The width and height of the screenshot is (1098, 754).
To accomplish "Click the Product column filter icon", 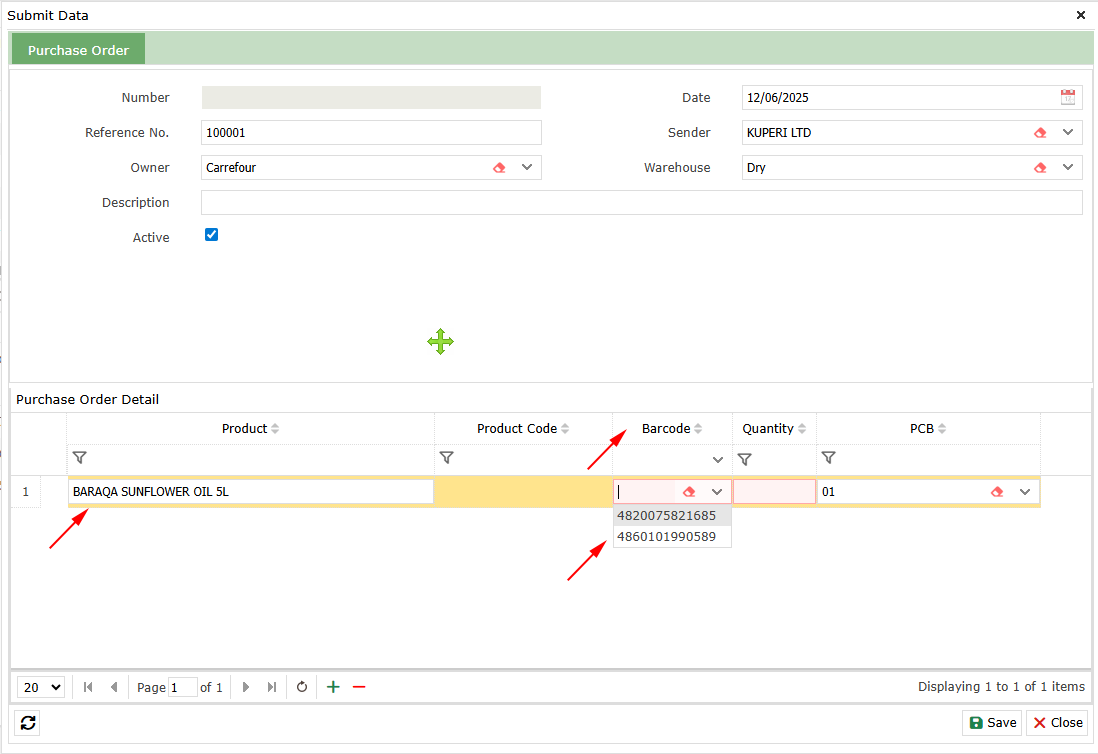I will pyautogui.click(x=80, y=458).
